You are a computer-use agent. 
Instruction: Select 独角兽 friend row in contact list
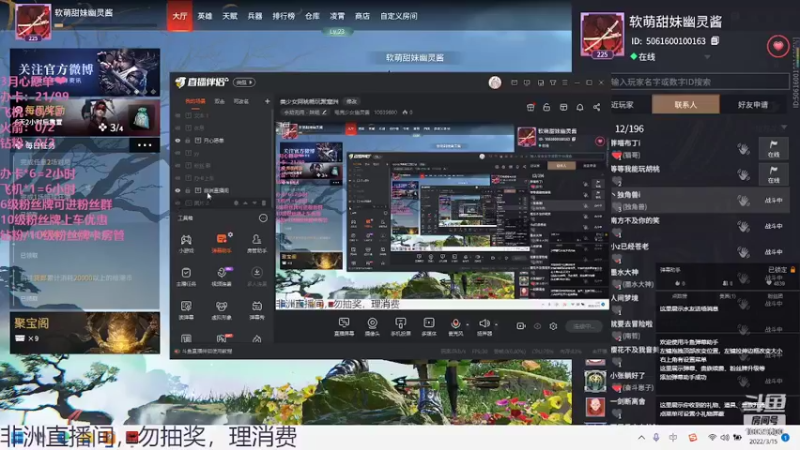(x=699, y=200)
